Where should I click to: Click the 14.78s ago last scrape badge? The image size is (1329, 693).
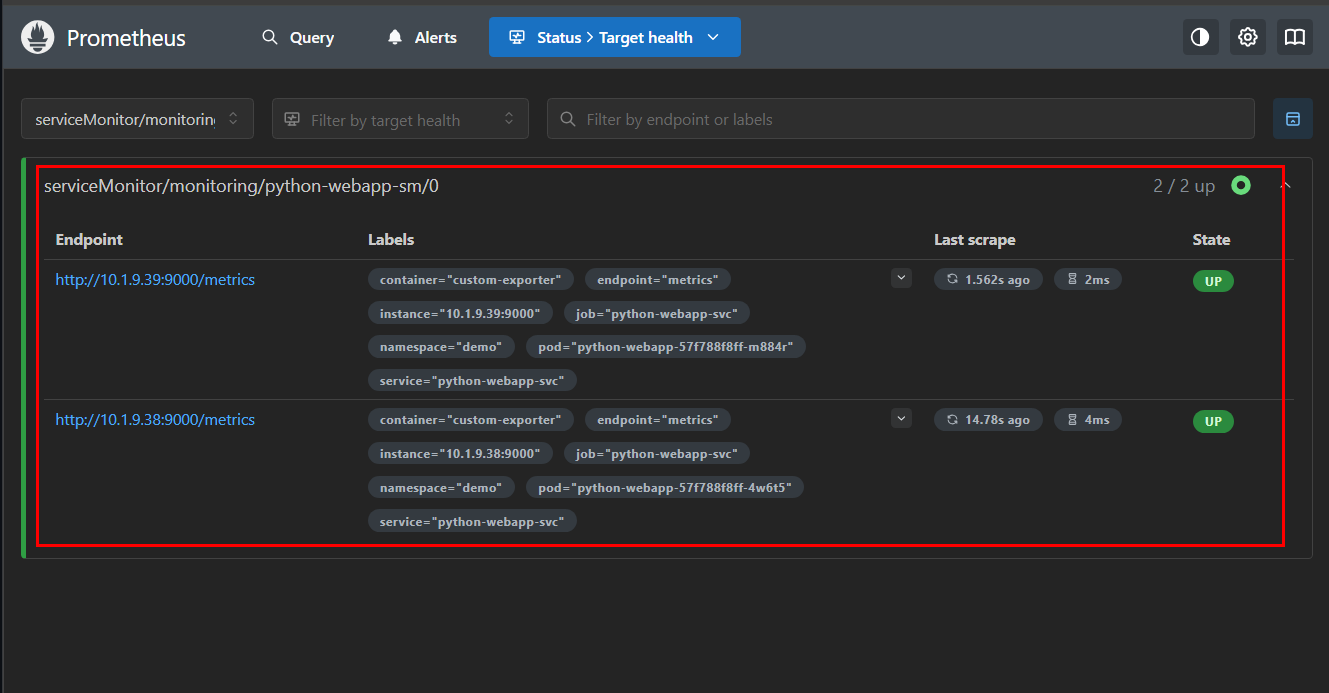988,420
